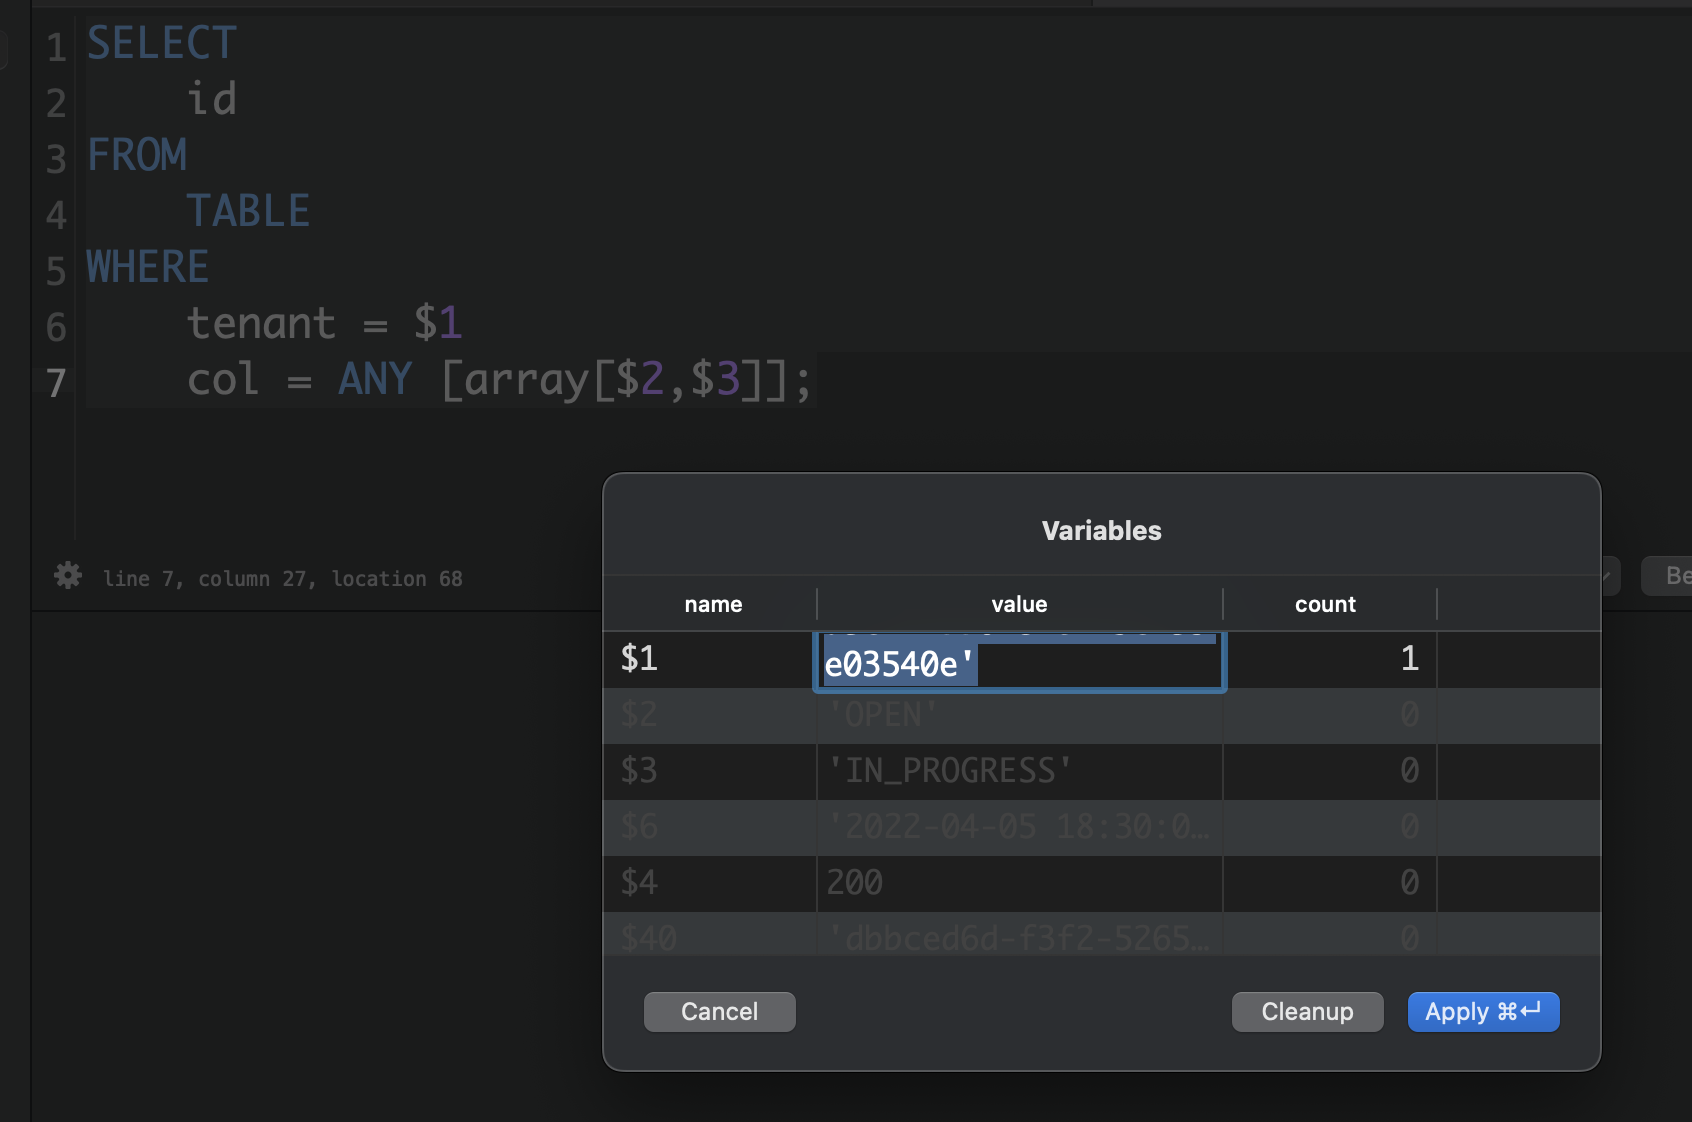Click the gear settings icon in status bar
The height and width of the screenshot is (1122, 1692).
[68, 576]
